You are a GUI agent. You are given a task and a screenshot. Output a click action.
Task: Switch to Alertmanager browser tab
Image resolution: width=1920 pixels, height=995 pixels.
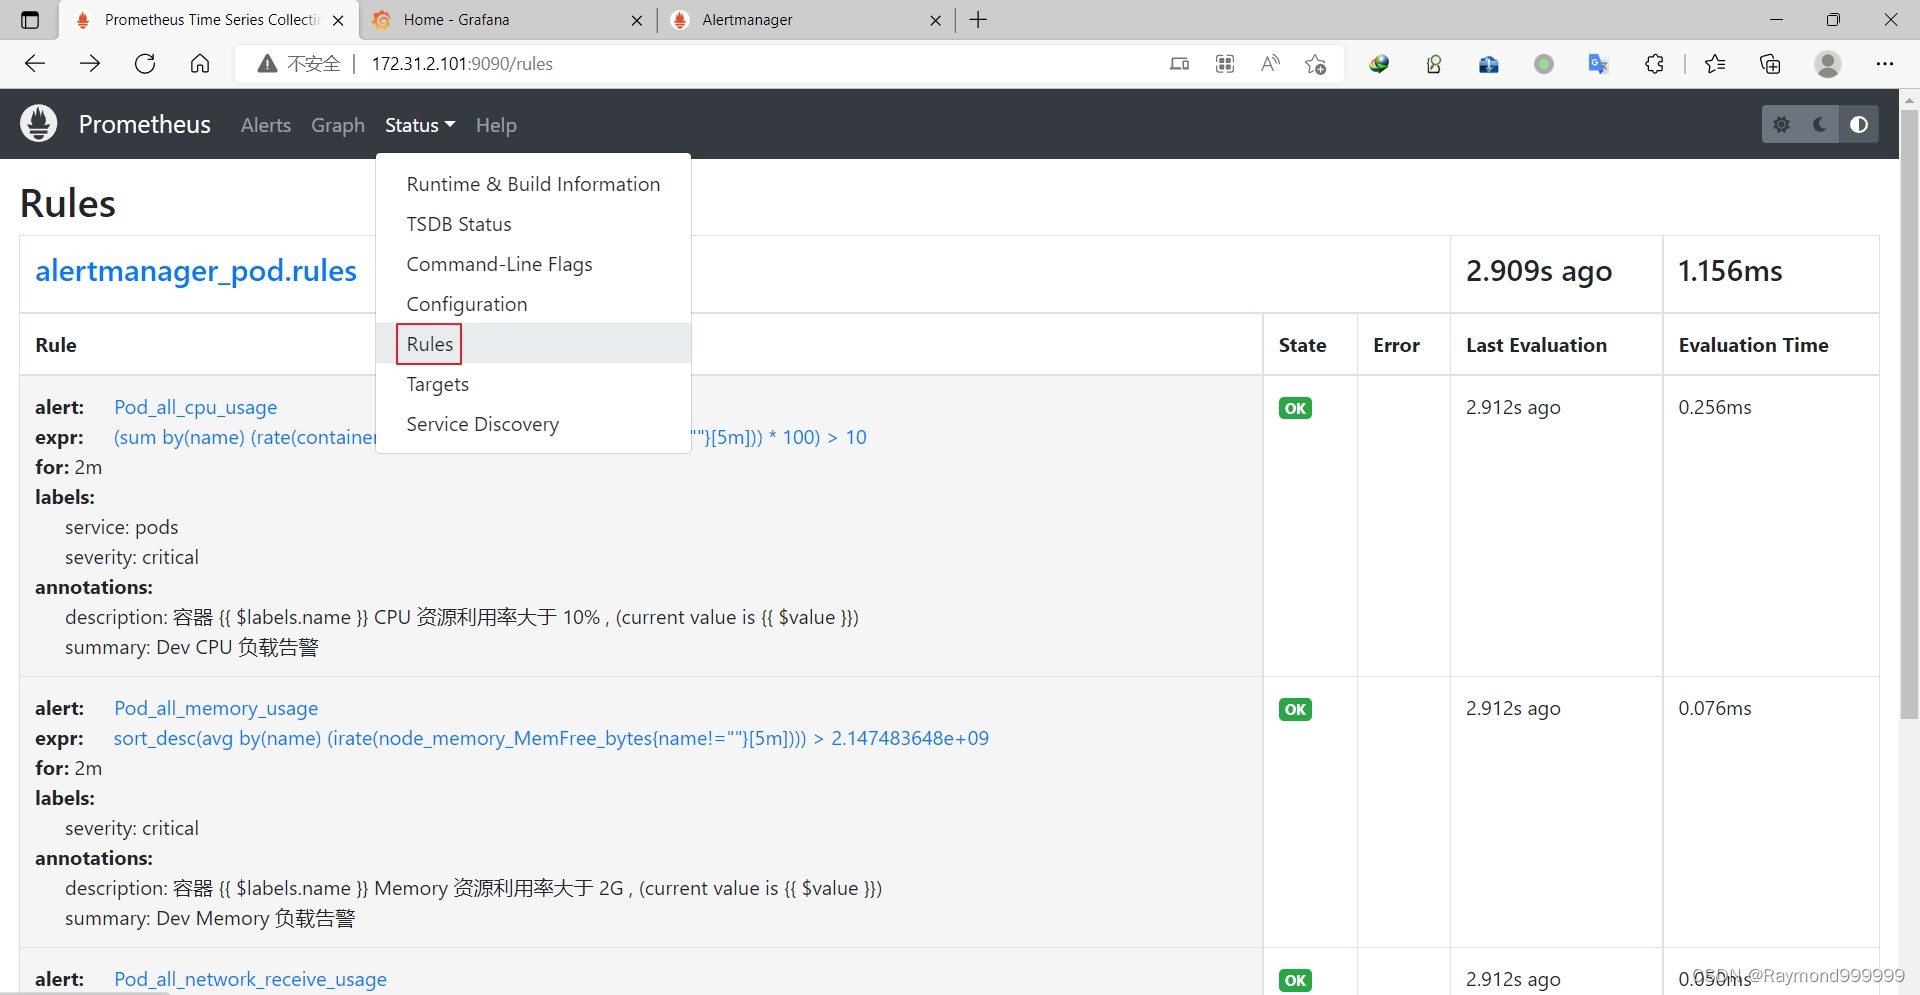[805, 20]
